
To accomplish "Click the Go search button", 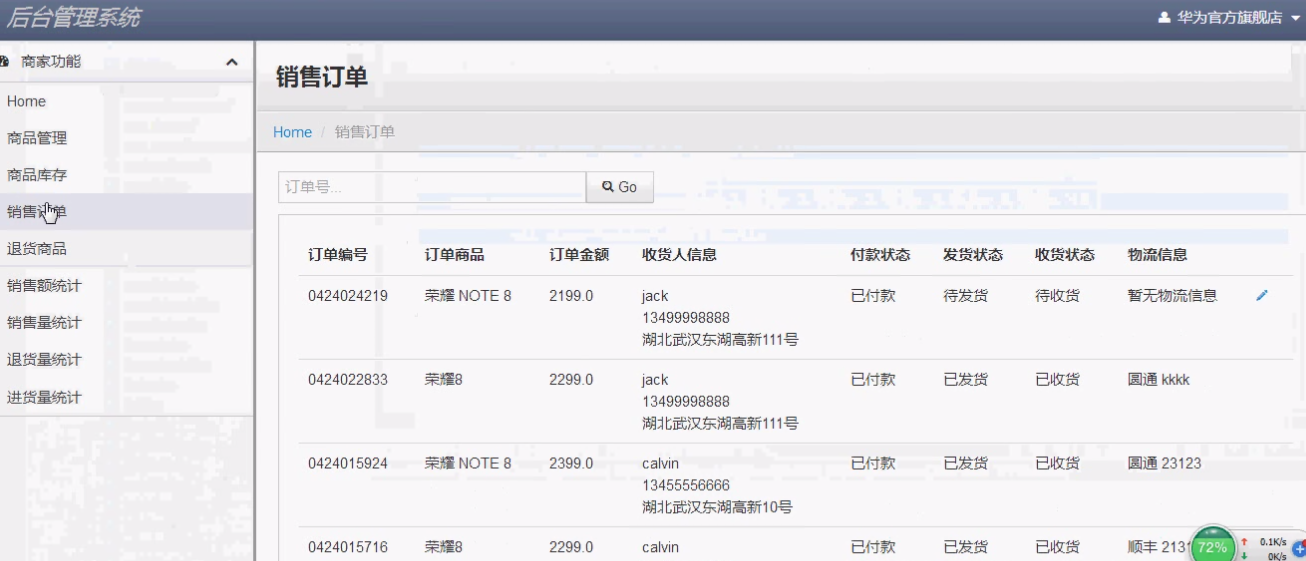I will 620,187.
